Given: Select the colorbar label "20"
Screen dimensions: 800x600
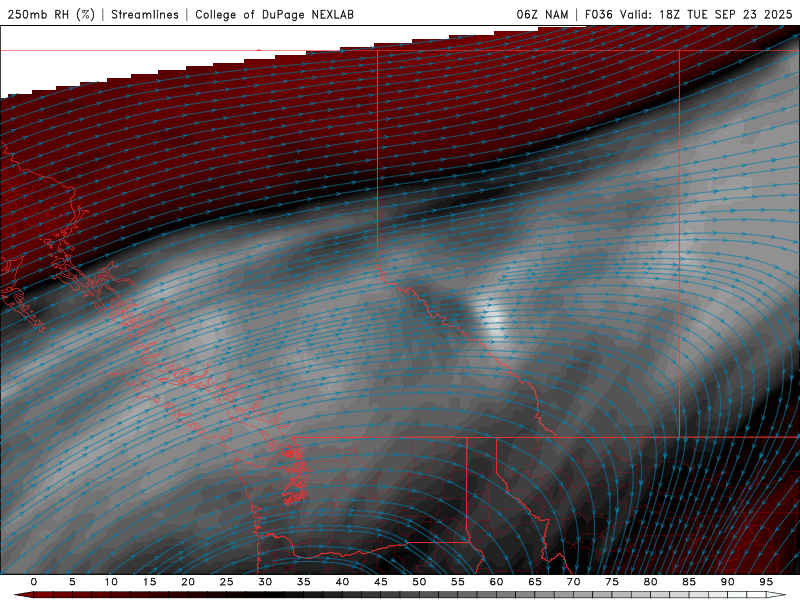Looking at the screenshot, I should [x=188, y=582].
